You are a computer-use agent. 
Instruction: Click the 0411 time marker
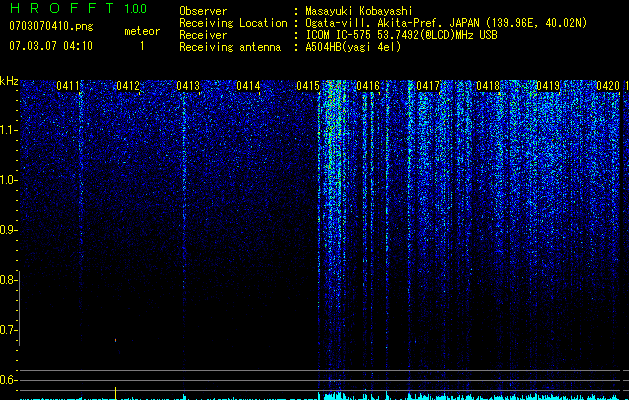click(68, 86)
